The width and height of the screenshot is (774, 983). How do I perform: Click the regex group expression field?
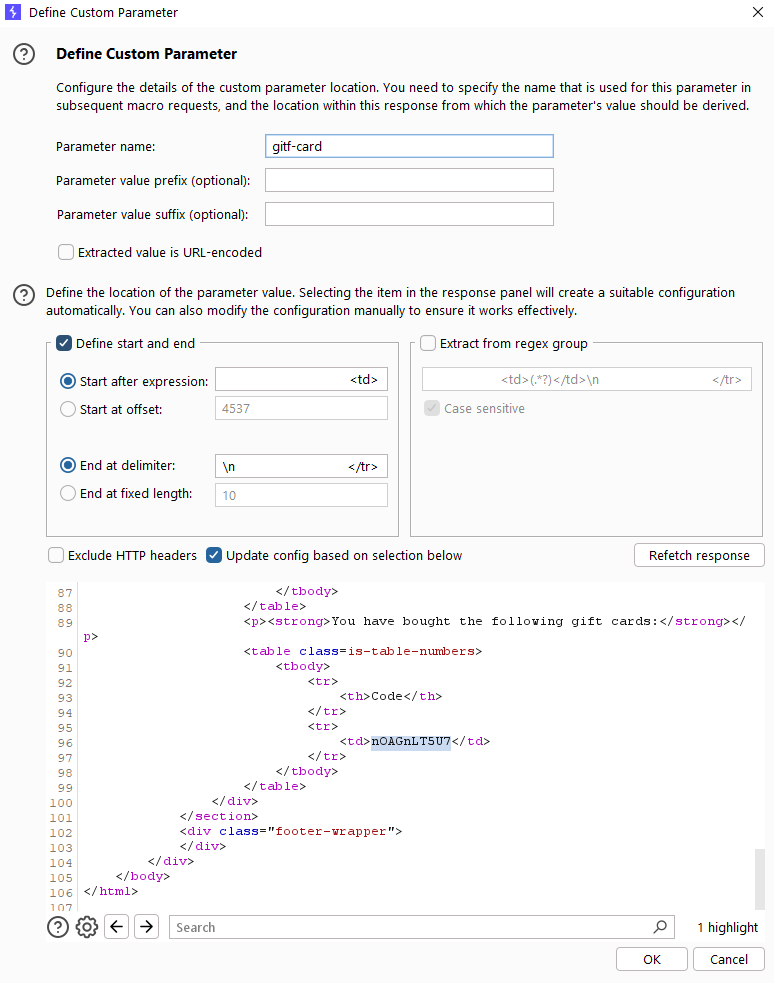coord(587,379)
